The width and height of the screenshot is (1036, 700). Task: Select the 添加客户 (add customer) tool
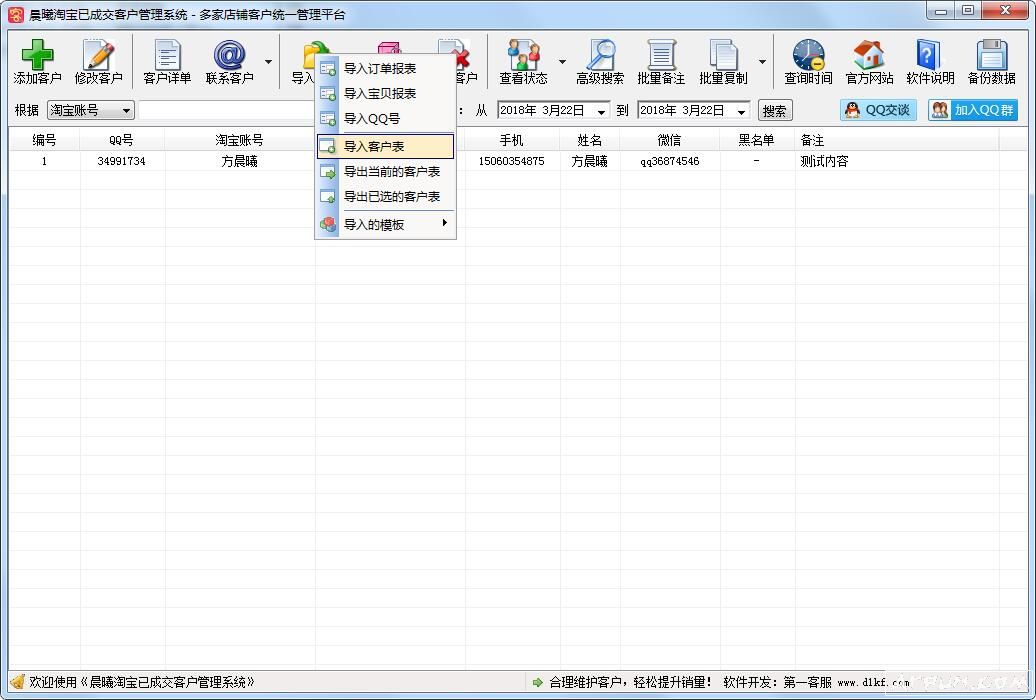(x=37, y=61)
